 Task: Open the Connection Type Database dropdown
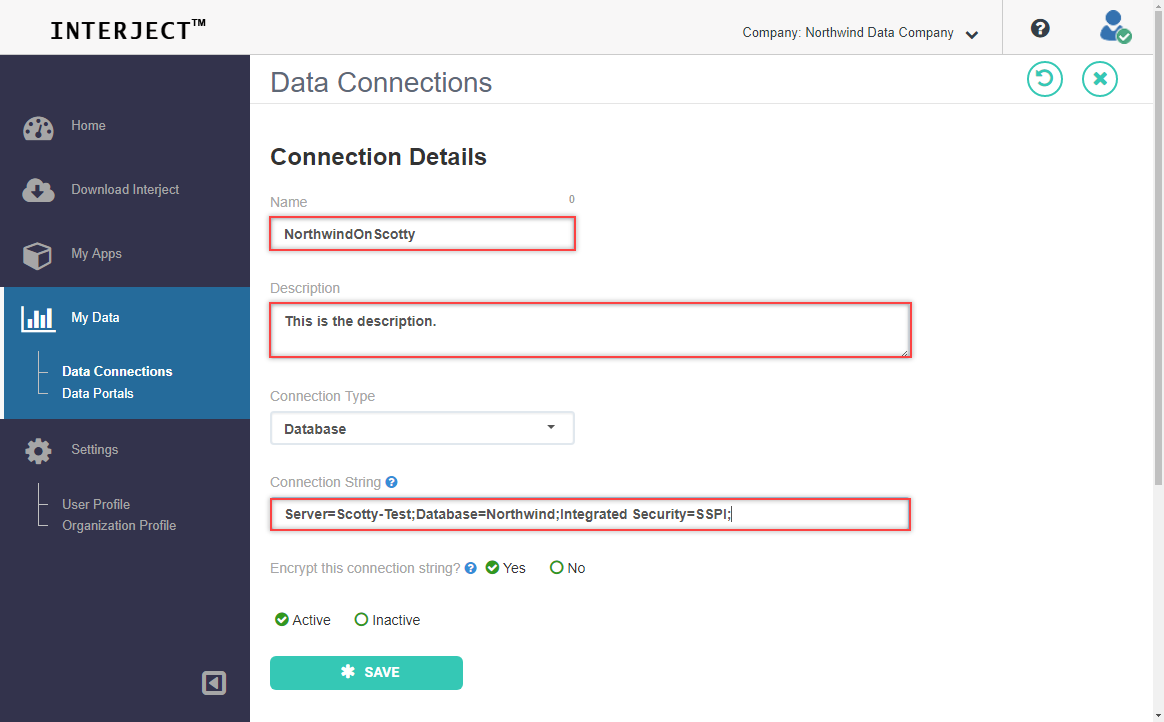(422, 429)
